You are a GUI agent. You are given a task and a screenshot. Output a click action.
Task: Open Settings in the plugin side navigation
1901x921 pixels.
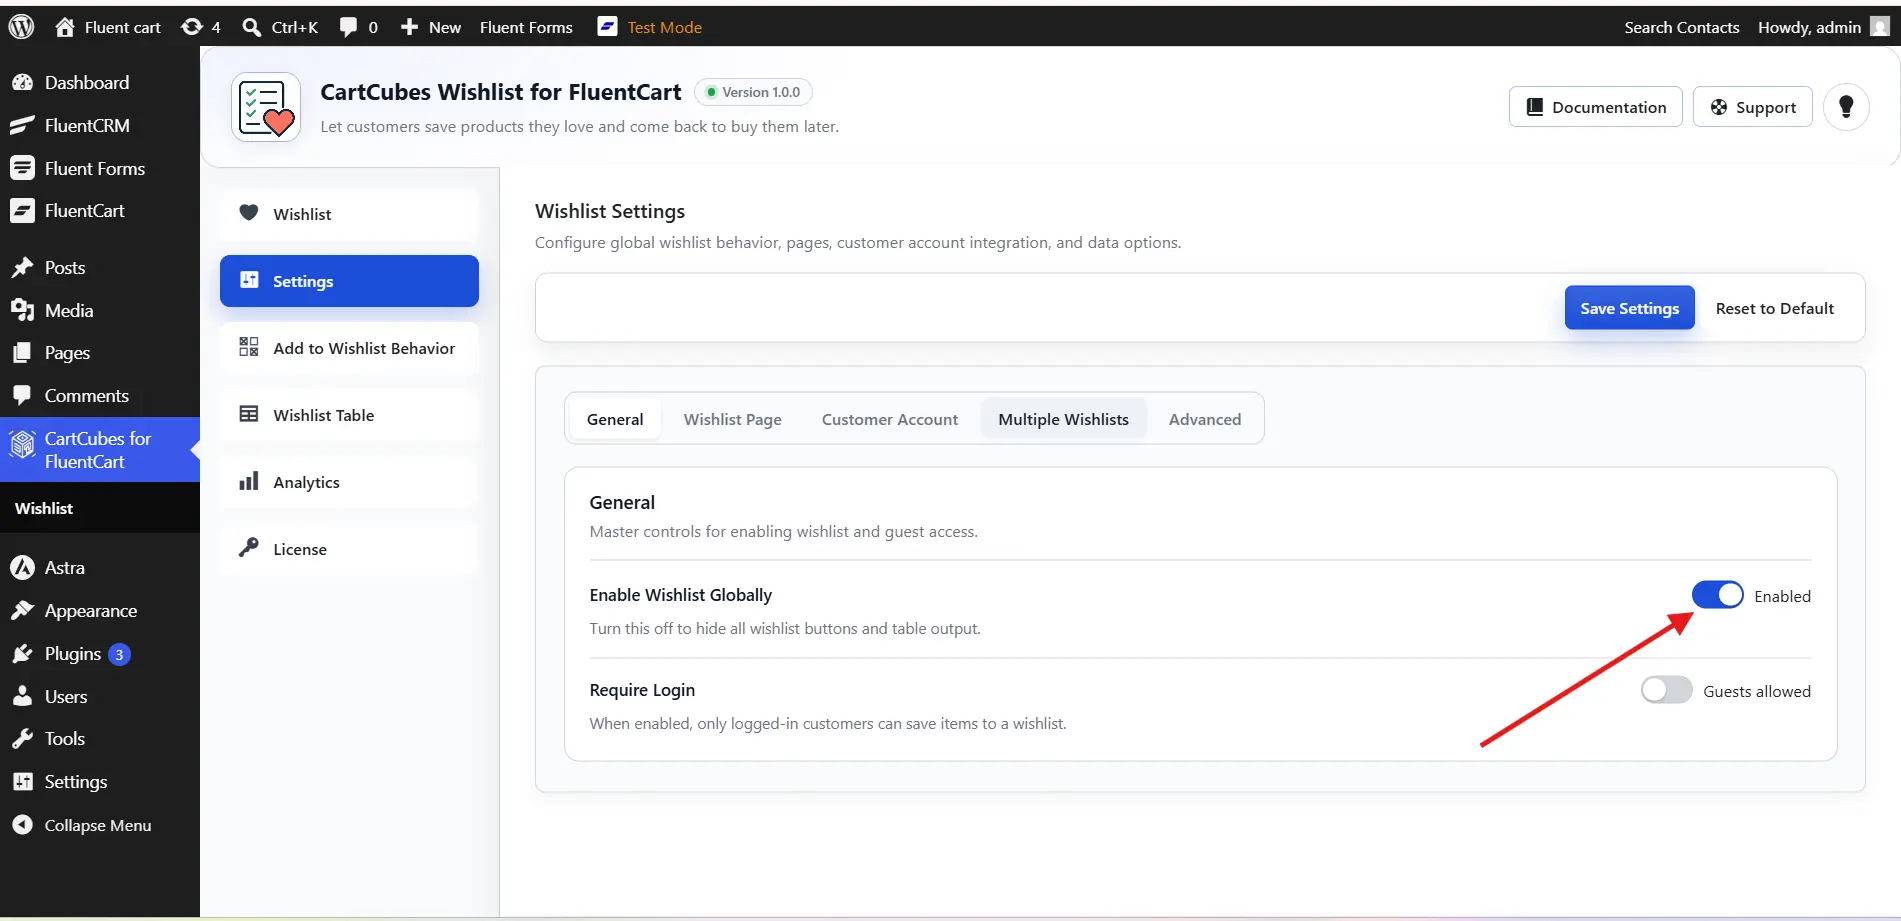[x=349, y=281]
